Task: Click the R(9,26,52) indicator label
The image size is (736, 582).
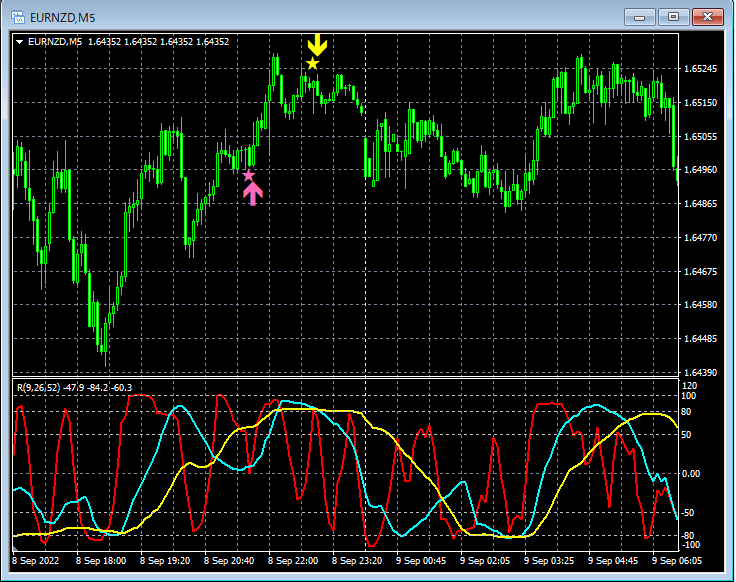Action: pos(38,388)
